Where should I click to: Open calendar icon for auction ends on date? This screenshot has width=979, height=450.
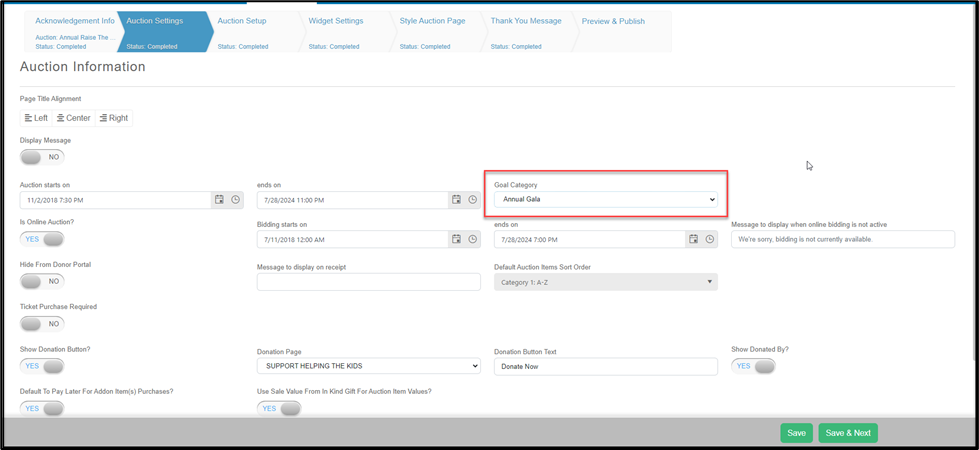[456, 200]
